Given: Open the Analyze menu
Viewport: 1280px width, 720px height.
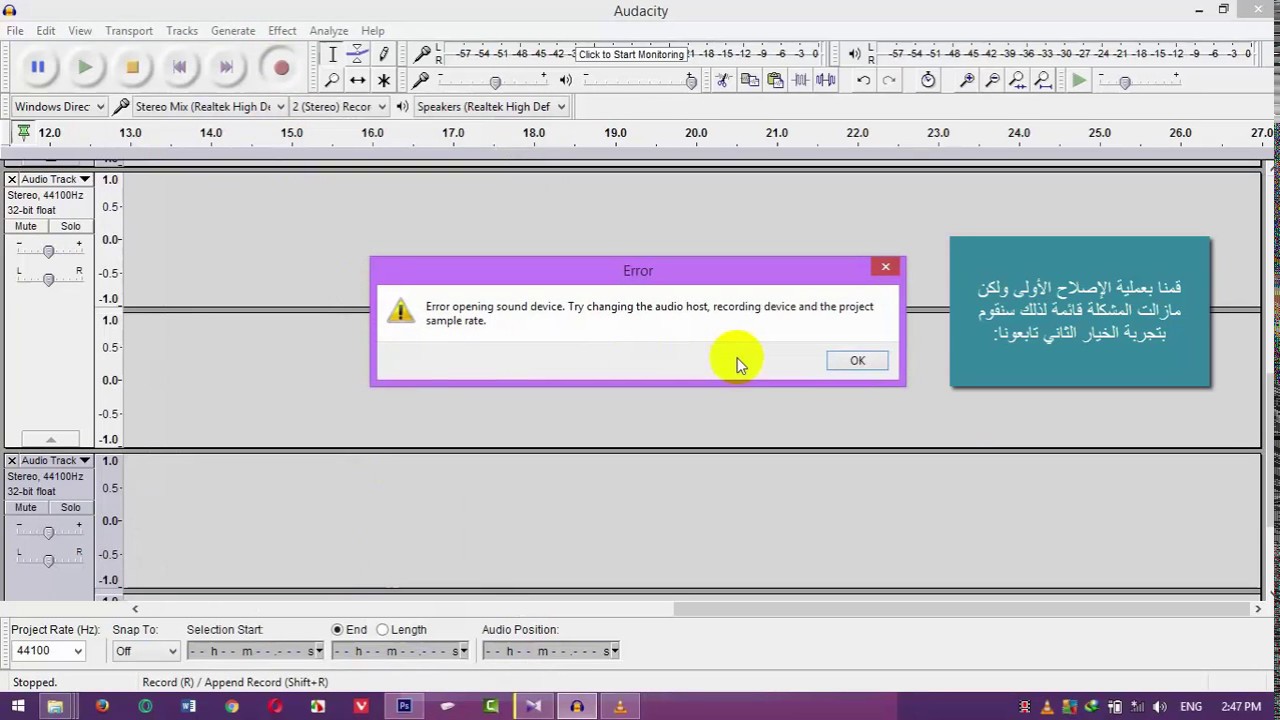Looking at the screenshot, I should point(329,31).
